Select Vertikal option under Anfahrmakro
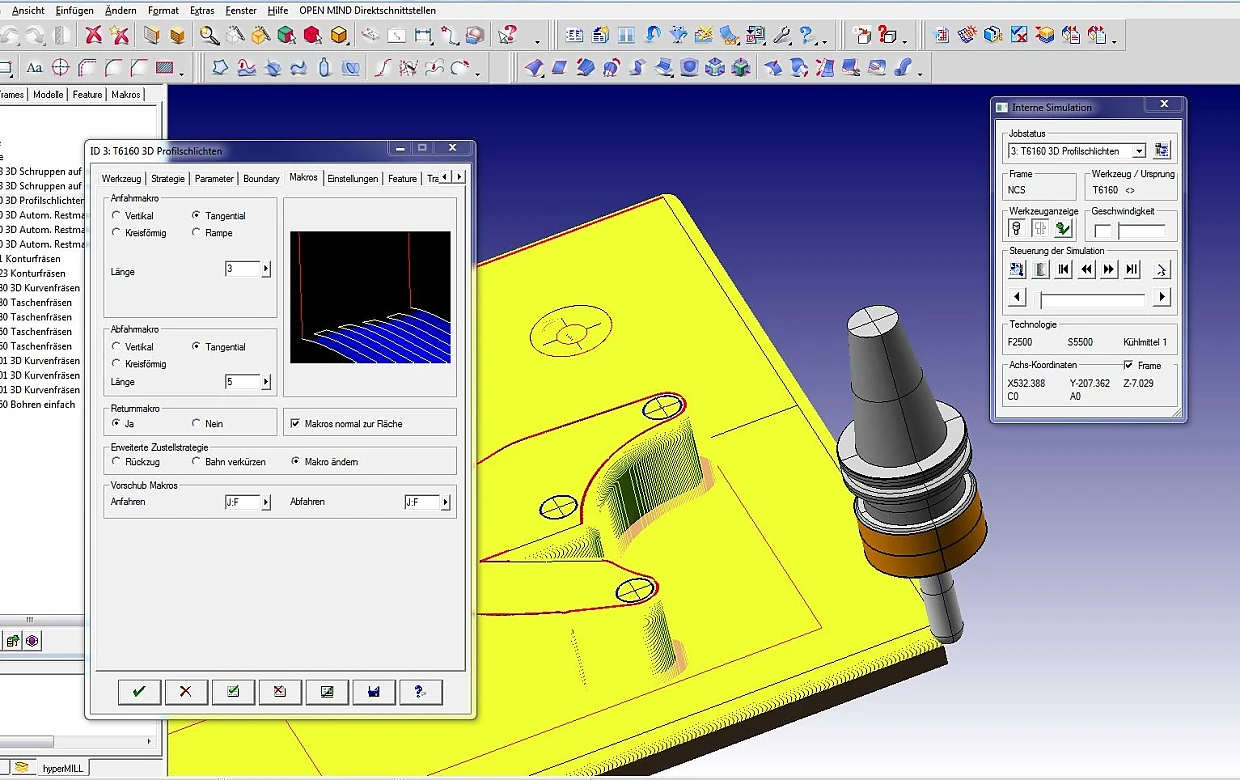 (x=117, y=216)
